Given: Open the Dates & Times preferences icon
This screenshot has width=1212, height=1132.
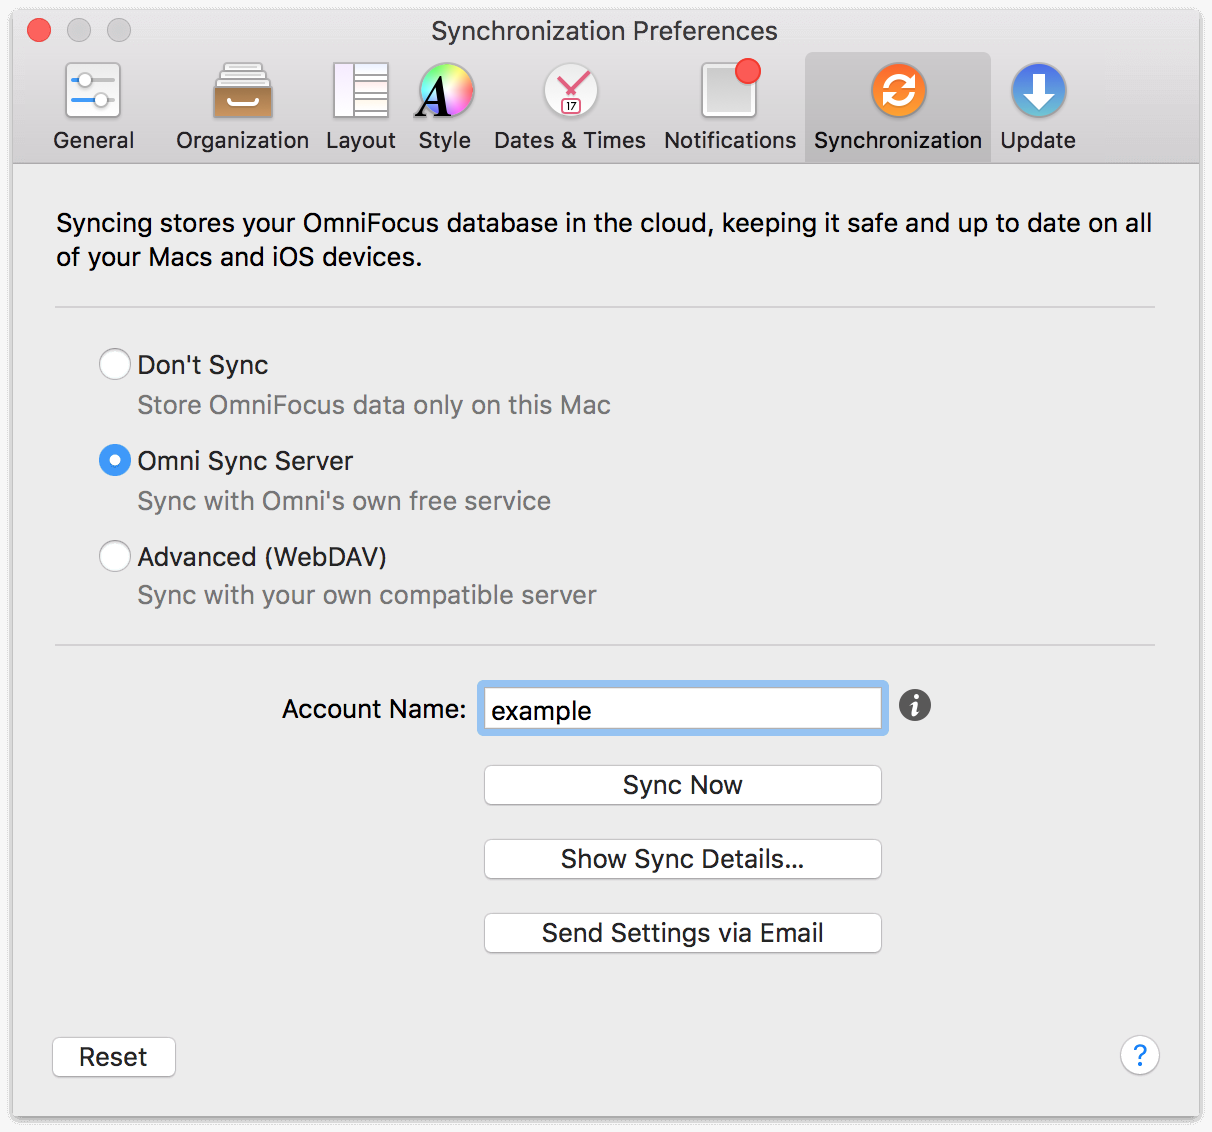Looking at the screenshot, I should click(x=571, y=91).
